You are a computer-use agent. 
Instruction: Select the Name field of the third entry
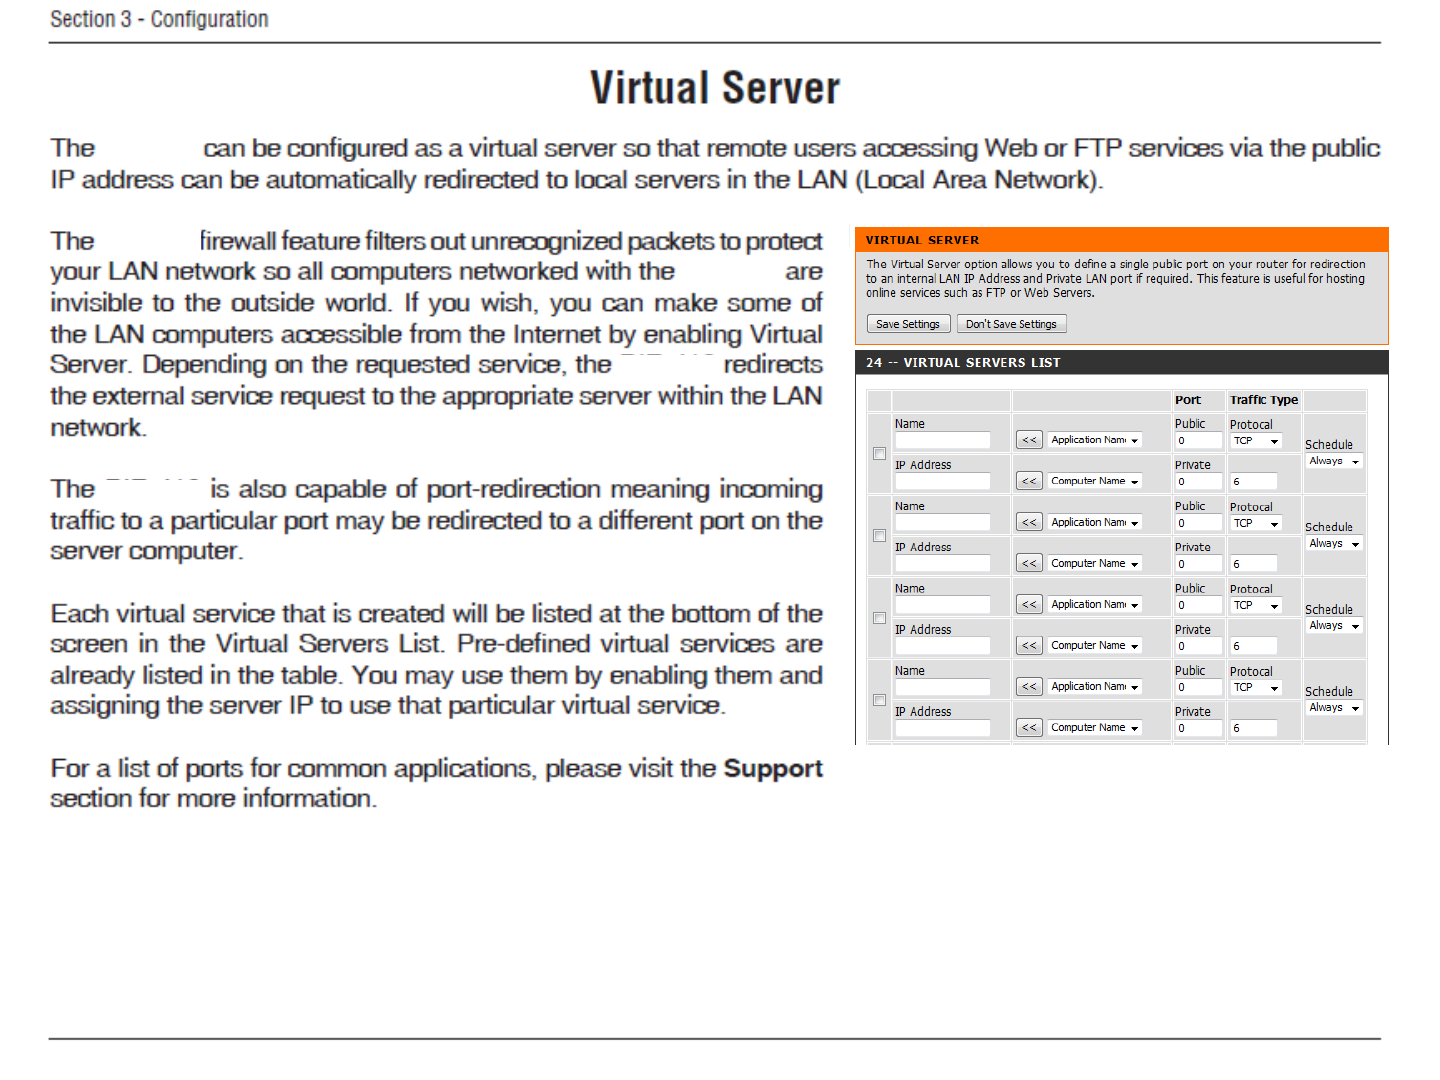(x=942, y=604)
